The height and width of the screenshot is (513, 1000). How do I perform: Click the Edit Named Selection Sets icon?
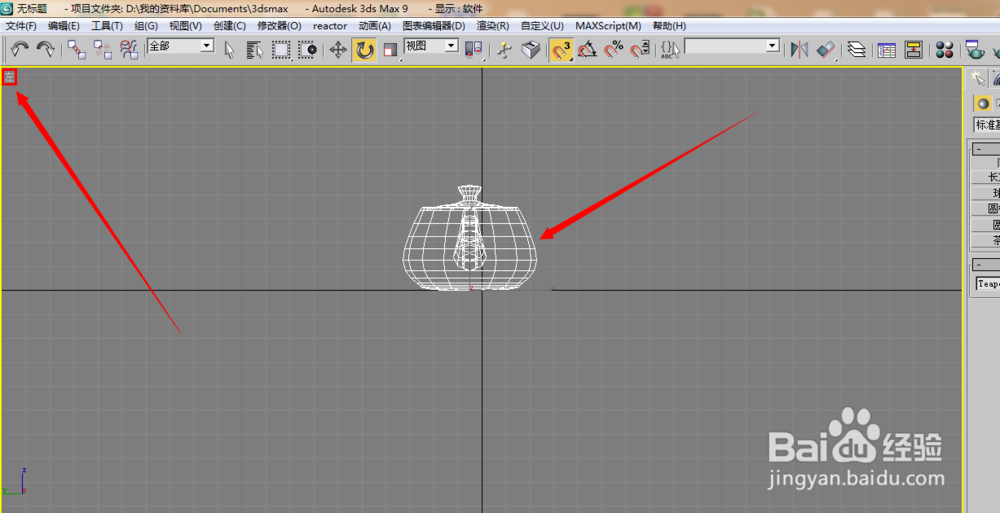tap(670, 49)
